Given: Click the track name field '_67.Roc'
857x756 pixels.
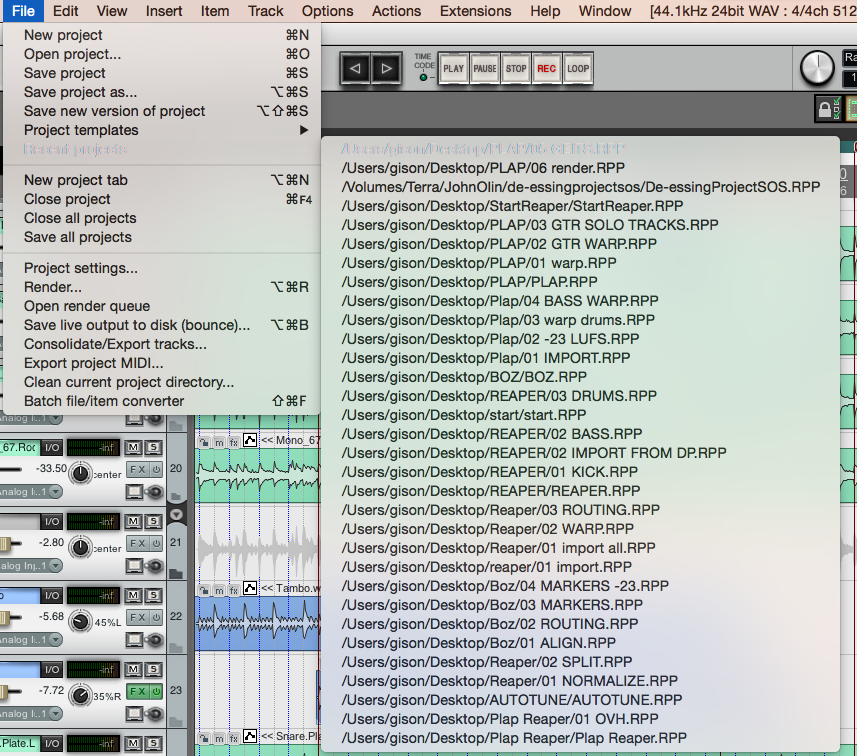Looking at the screenshot, I should tap(19, 448).
